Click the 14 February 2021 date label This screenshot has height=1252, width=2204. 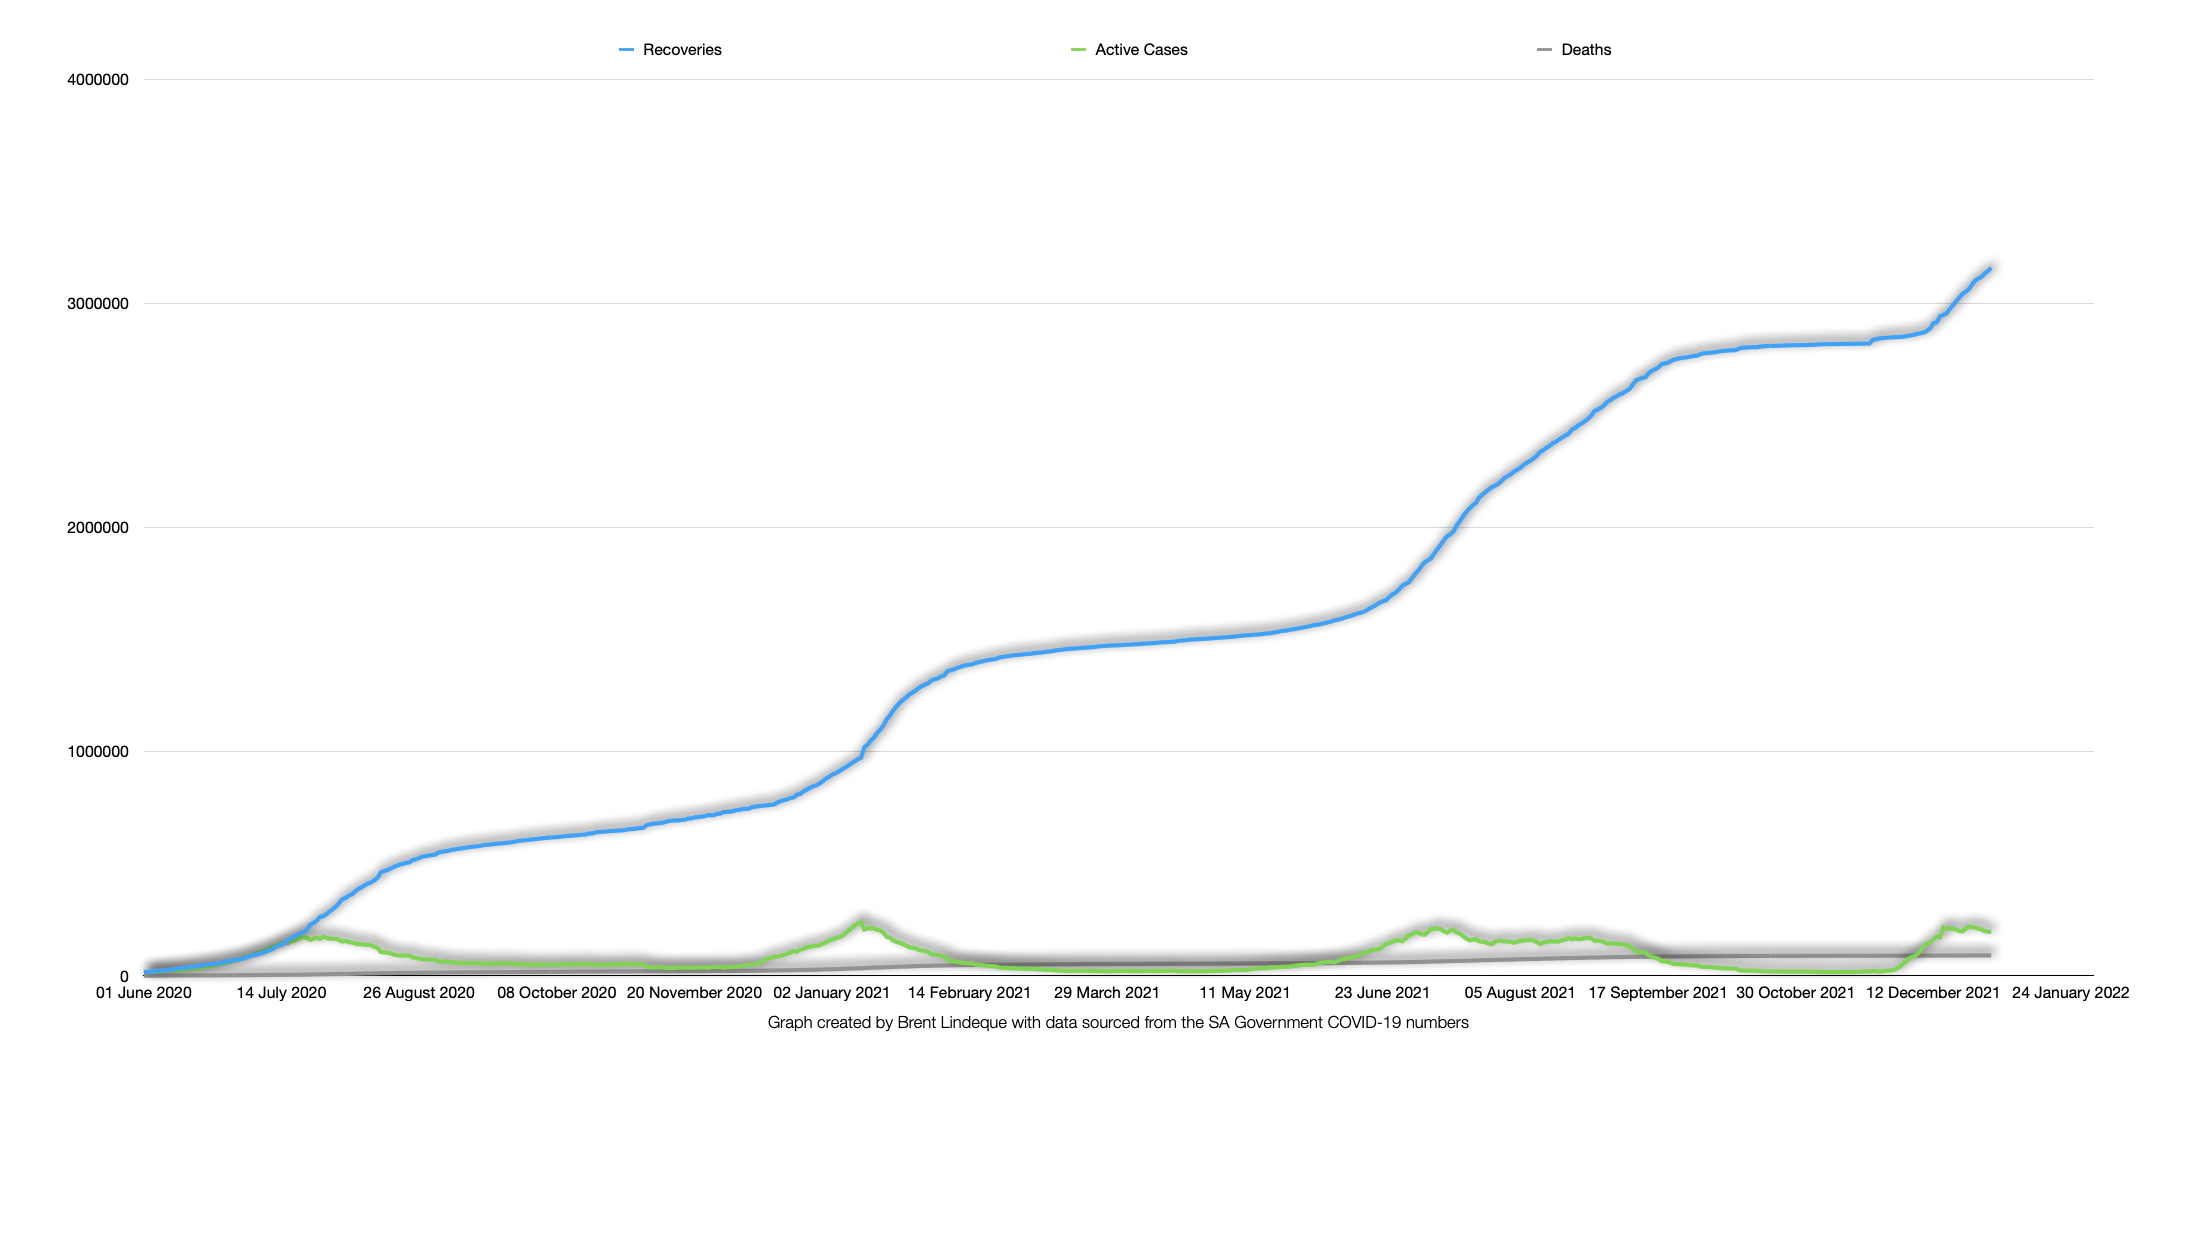(x=969, y=993)
